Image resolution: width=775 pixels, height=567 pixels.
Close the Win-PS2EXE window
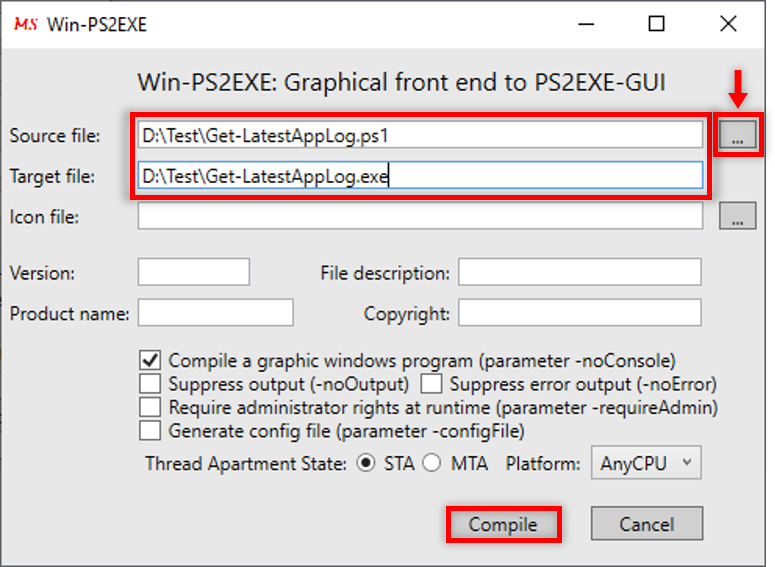click(x=728, y=24)
